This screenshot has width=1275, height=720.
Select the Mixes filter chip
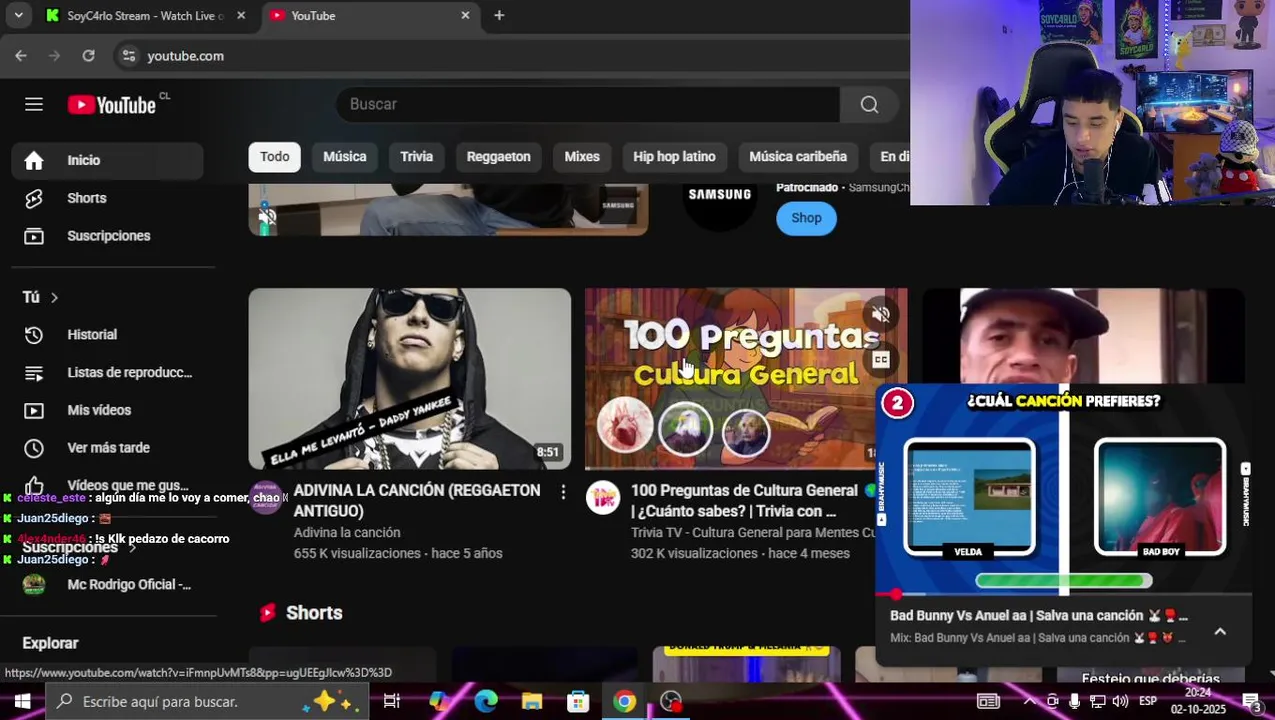pos(582,156)
